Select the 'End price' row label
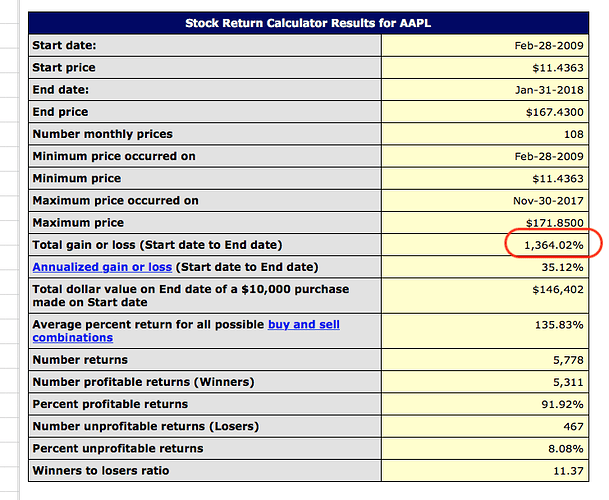The height and width of the screenshot is (500, 609). pyautogui.click(x=60, y=112)
